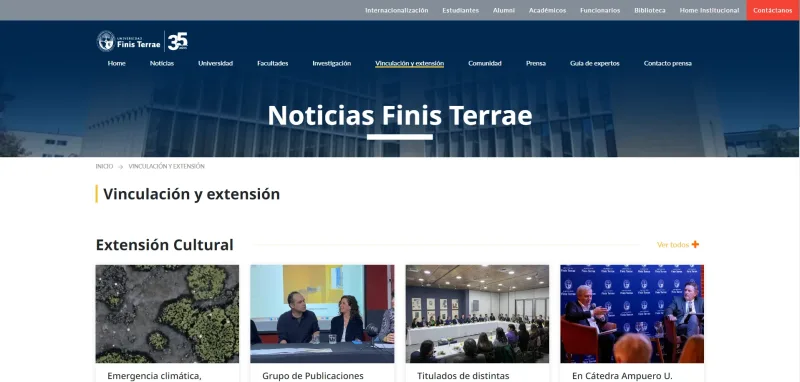Viewport: 800px width, 382px height.
Task: Open the Noticias menu item
Action: pos(162,63)
